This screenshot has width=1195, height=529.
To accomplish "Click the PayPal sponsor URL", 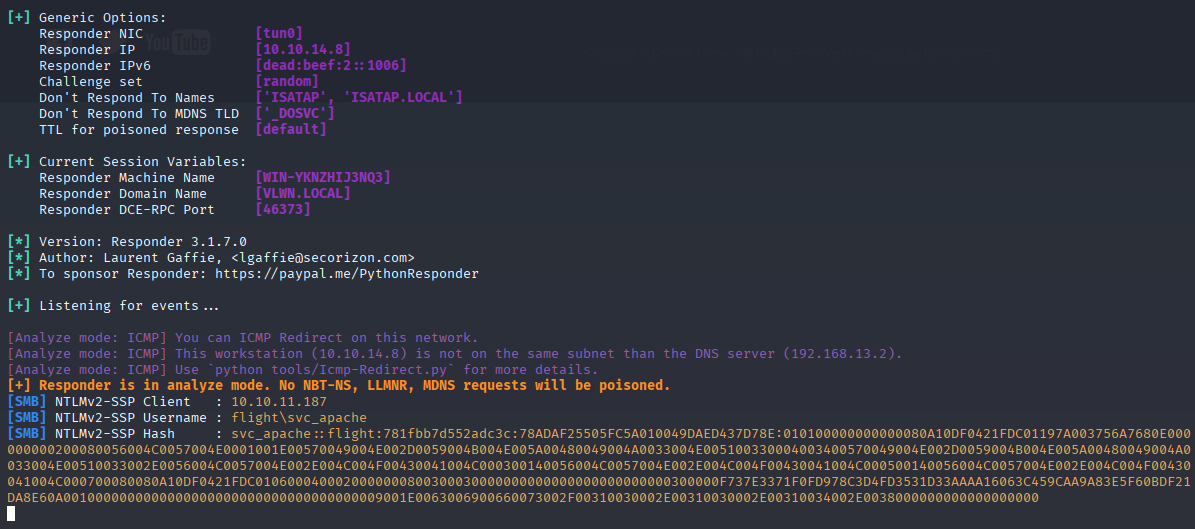I will (347, 274).
